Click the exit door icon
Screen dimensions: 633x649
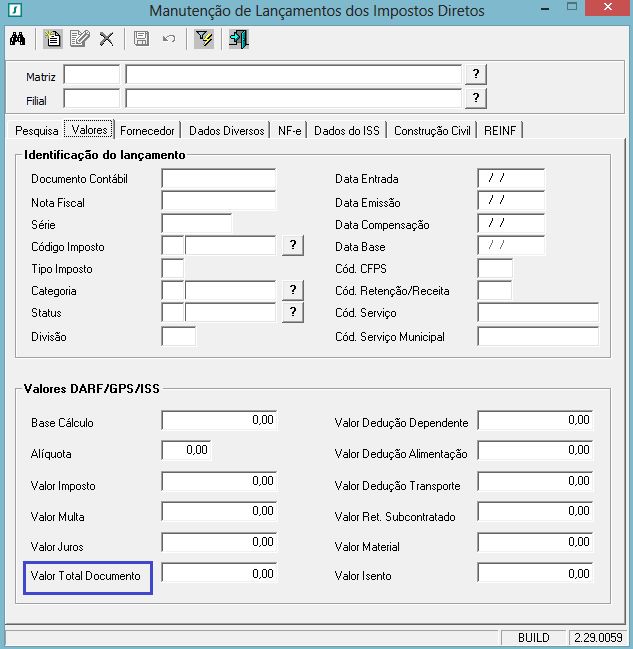tap(238, 39)
